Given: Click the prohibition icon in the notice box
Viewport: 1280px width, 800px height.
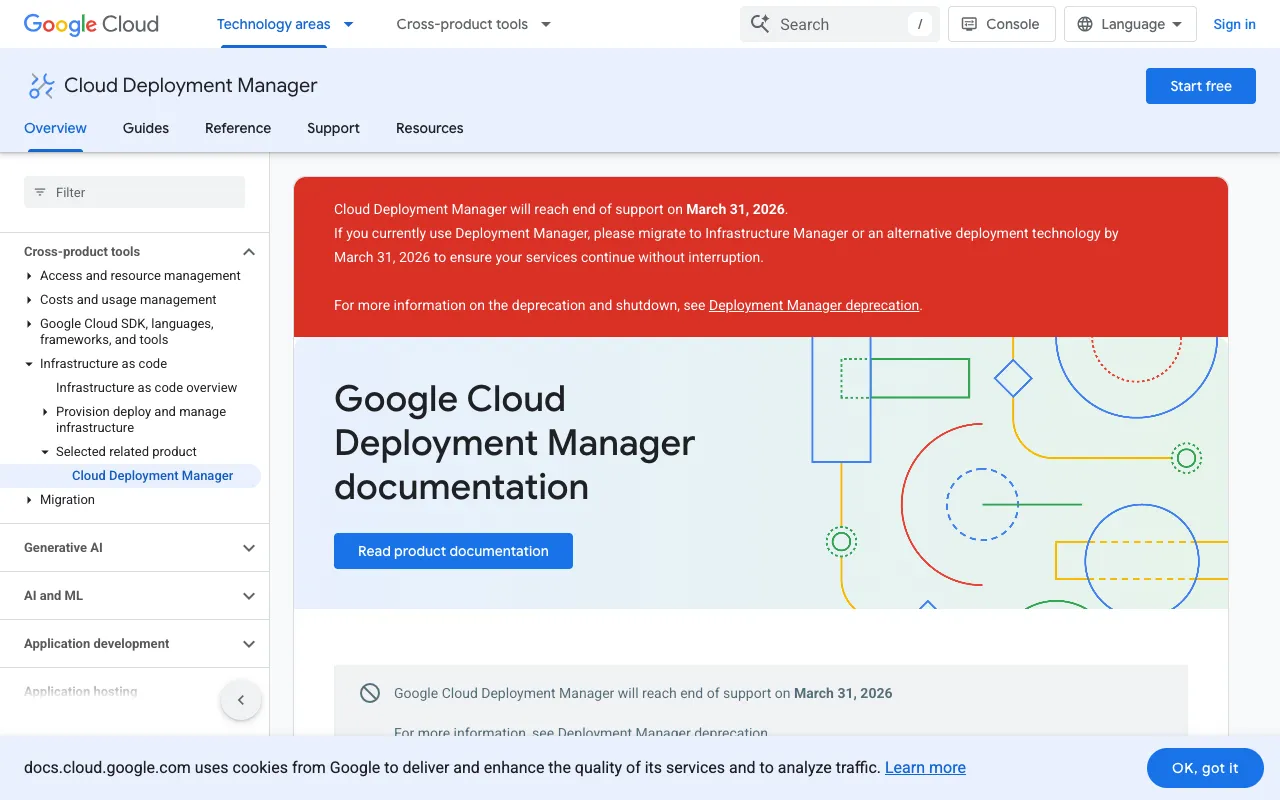Looking at the screenshot, I should point(370,692).
